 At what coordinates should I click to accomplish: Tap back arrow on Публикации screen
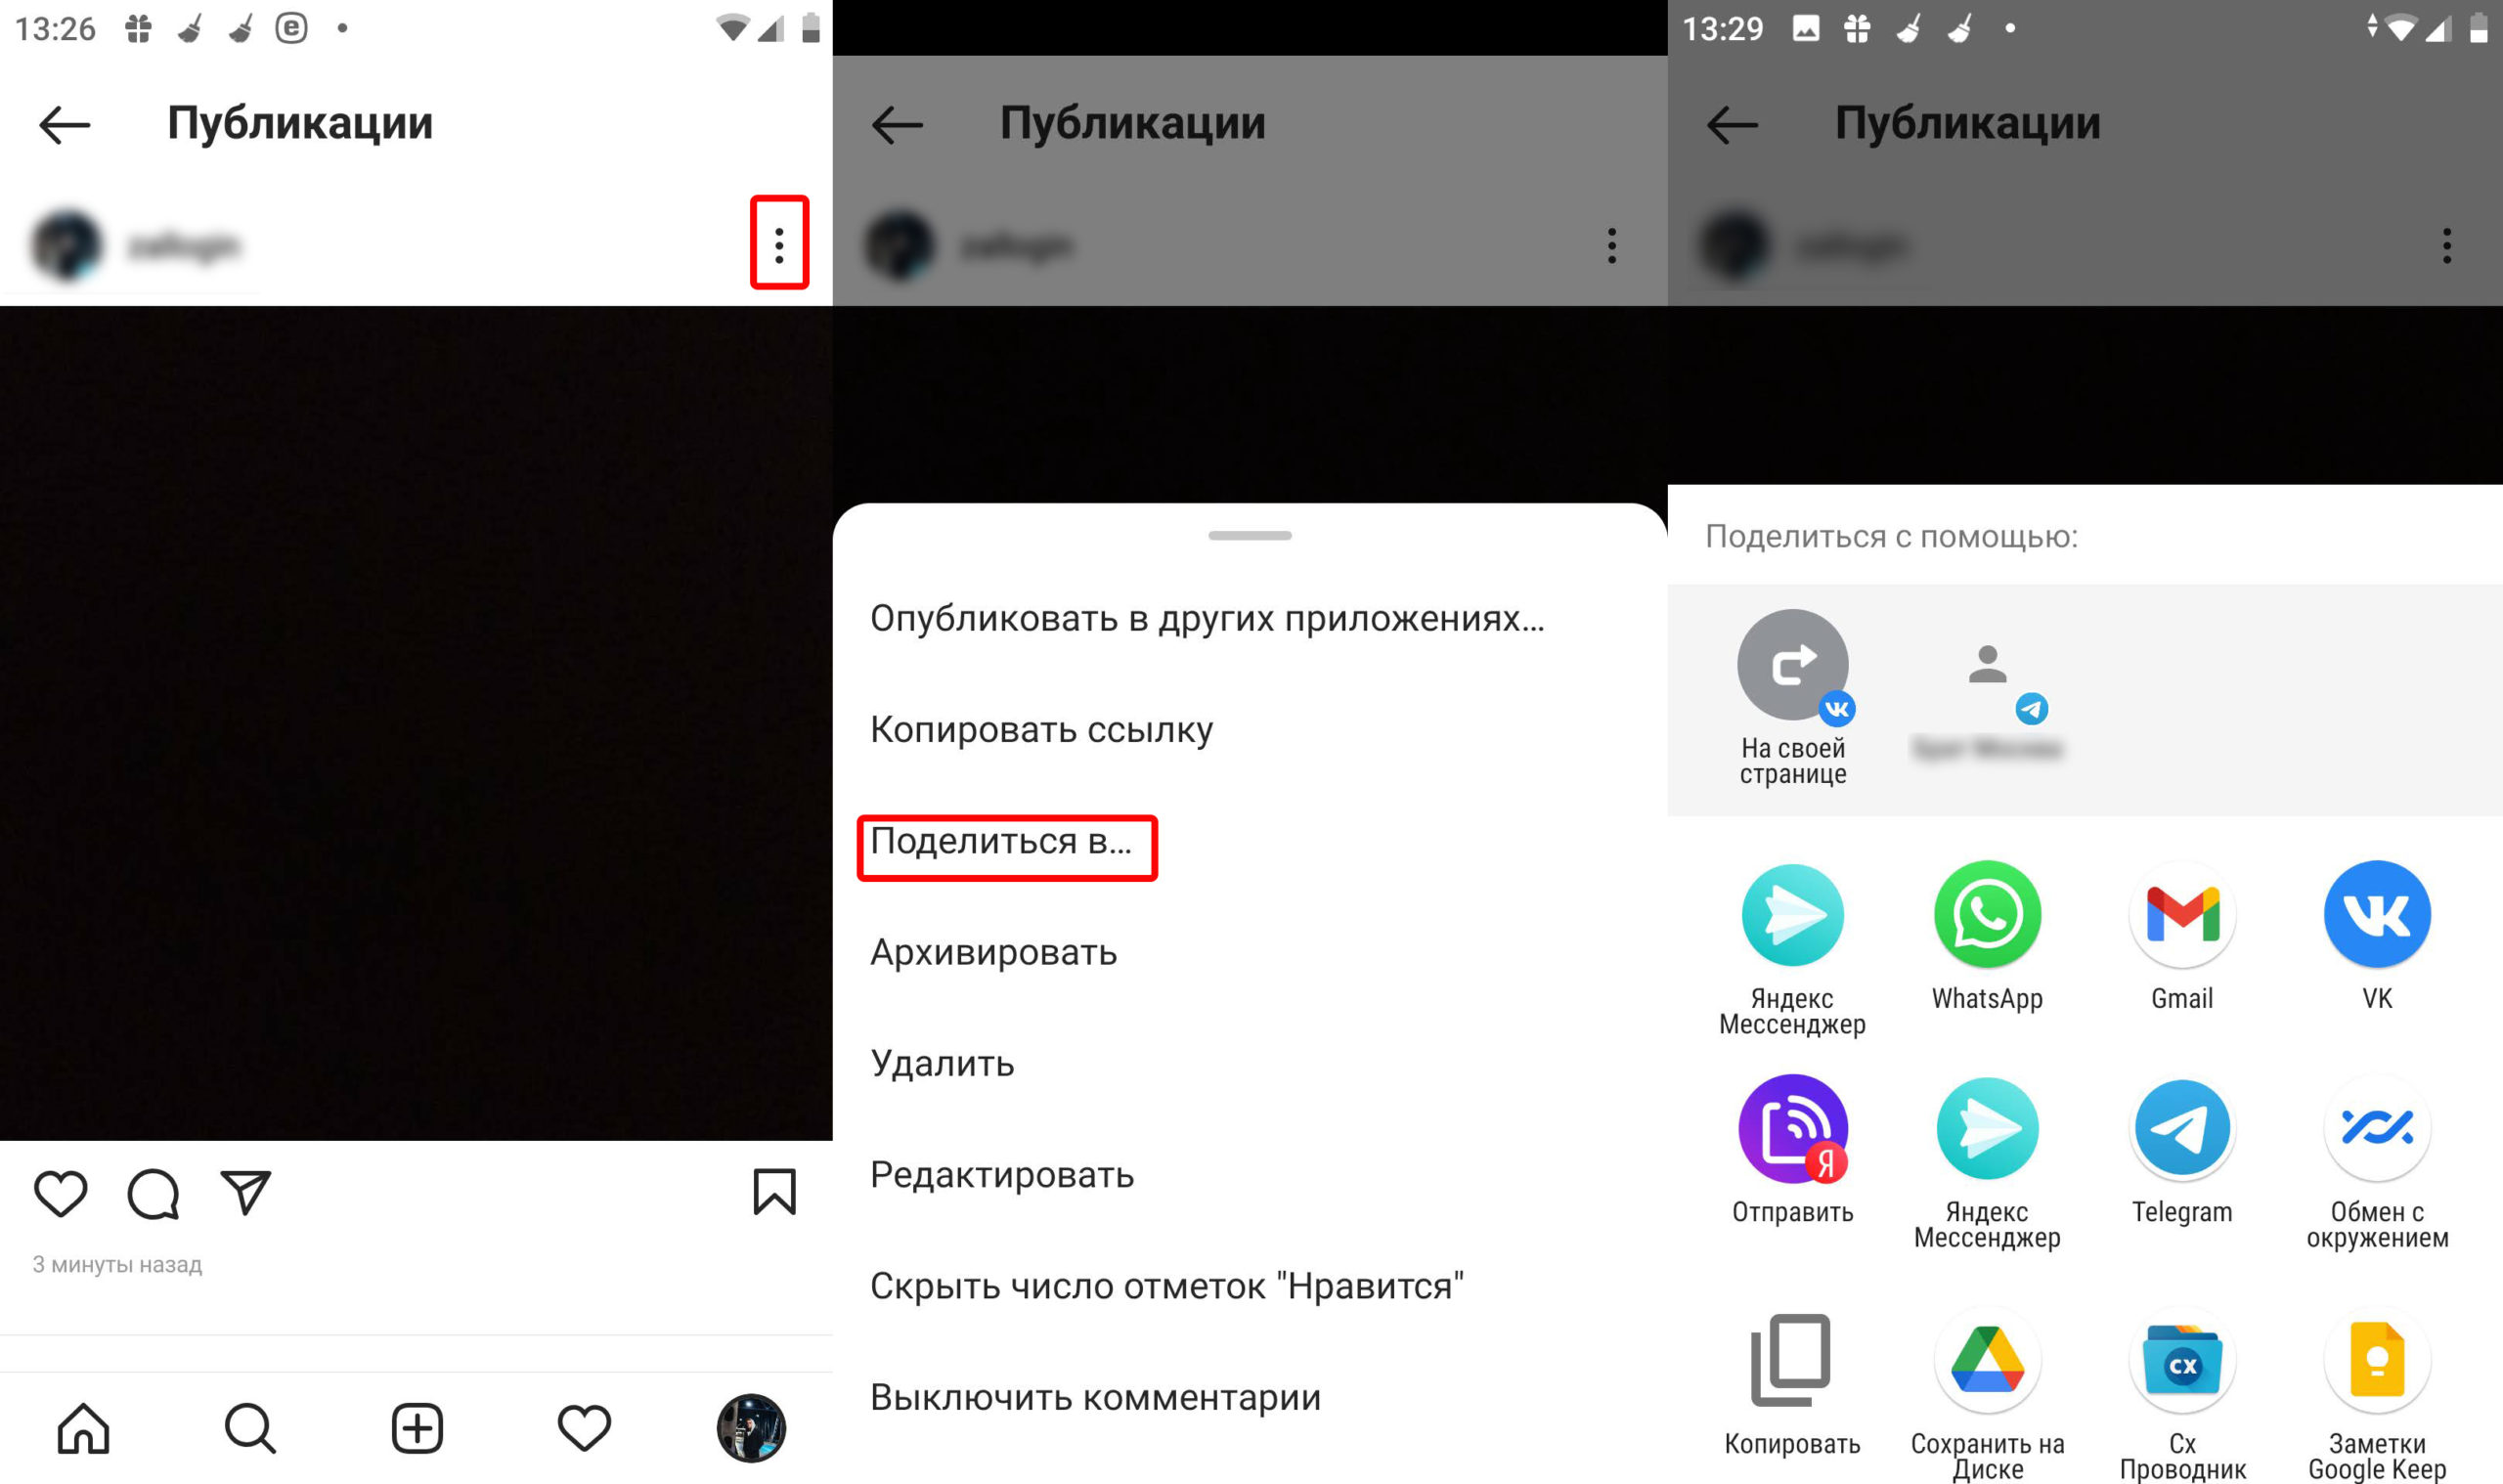(64, 120)
